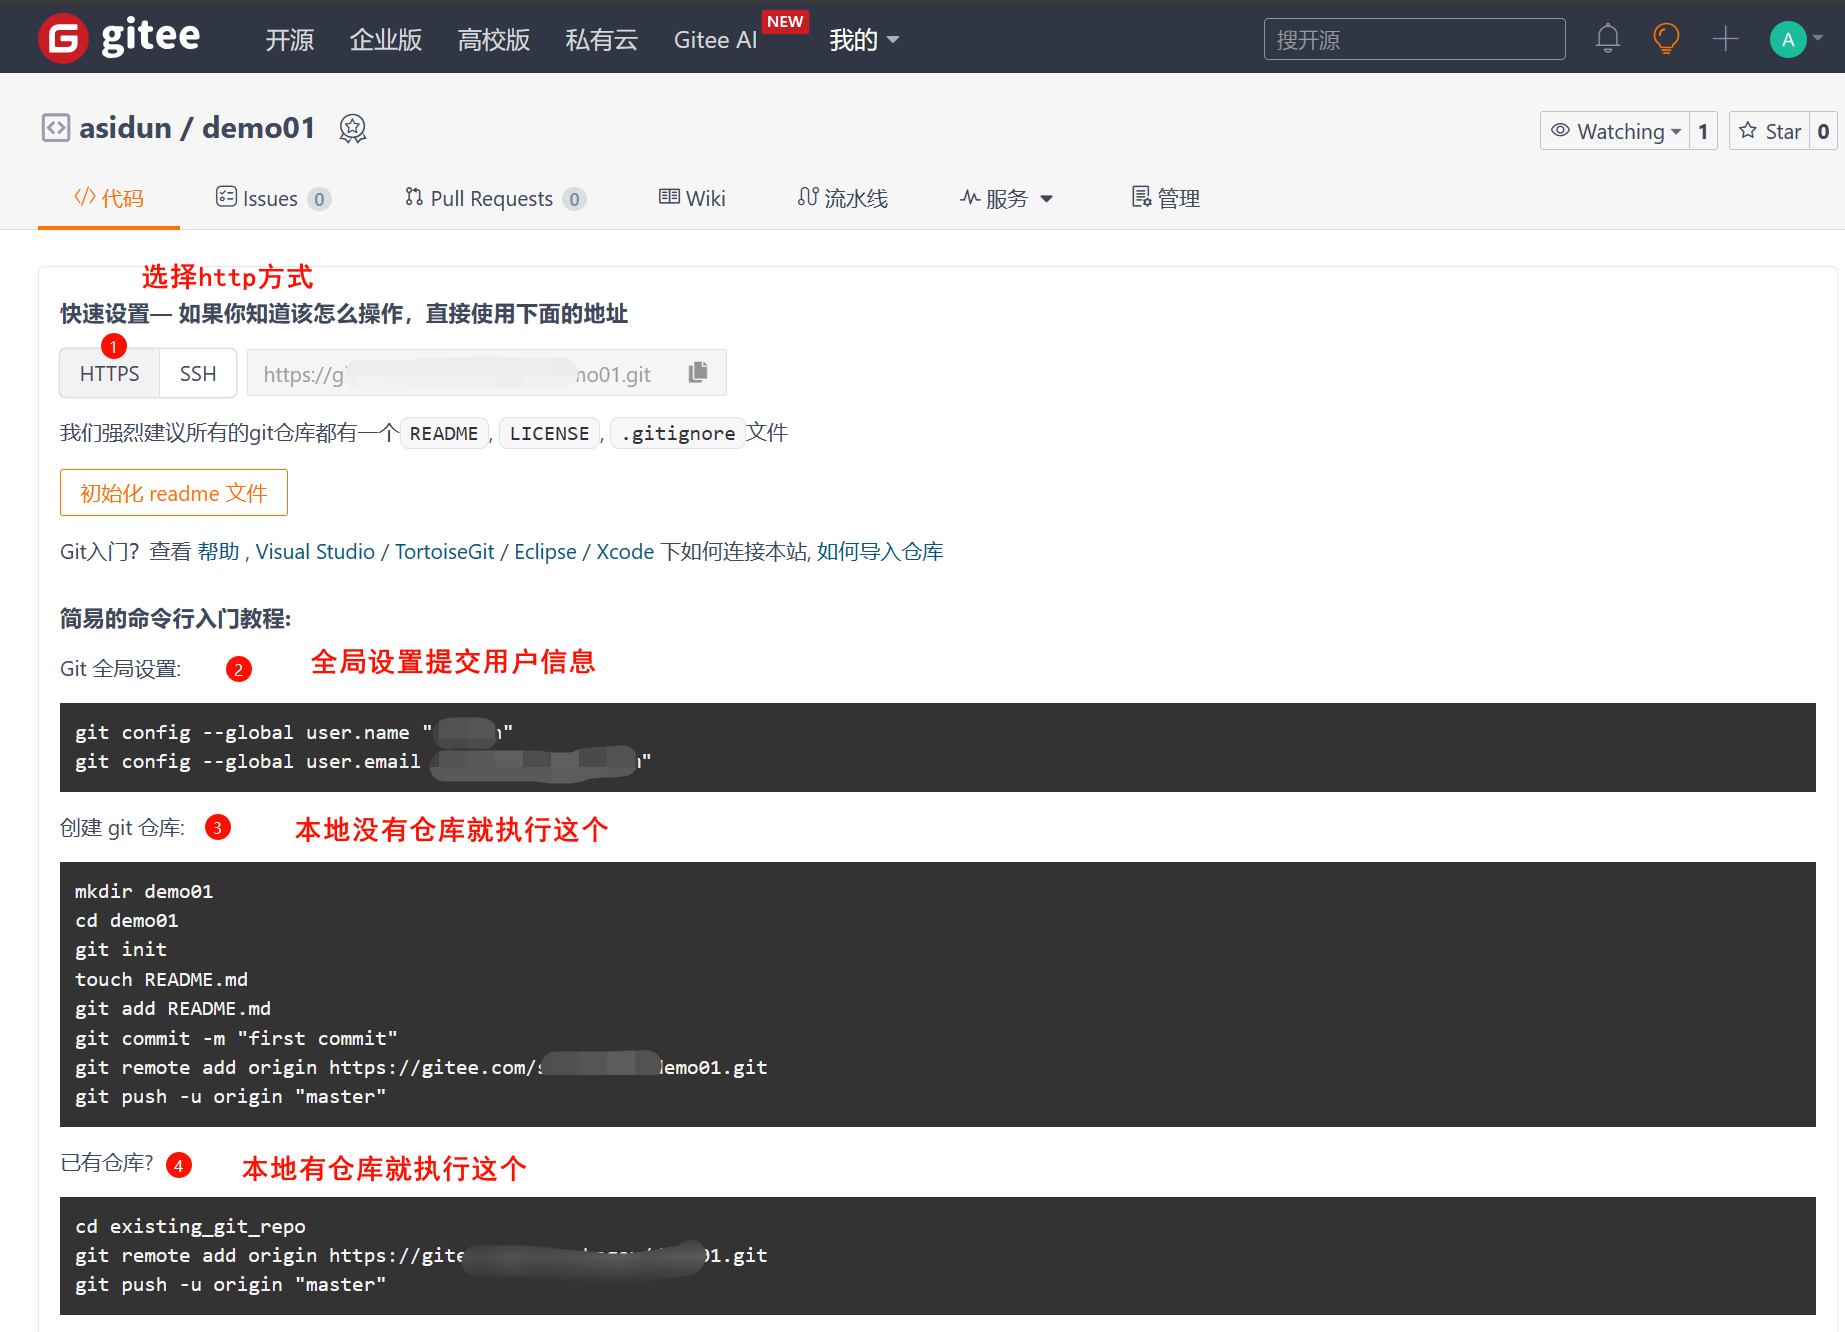The width and height of the screenshot is (1845, 1332).
Task: Click the 'cd demo01' line
Action: point(127,920)
